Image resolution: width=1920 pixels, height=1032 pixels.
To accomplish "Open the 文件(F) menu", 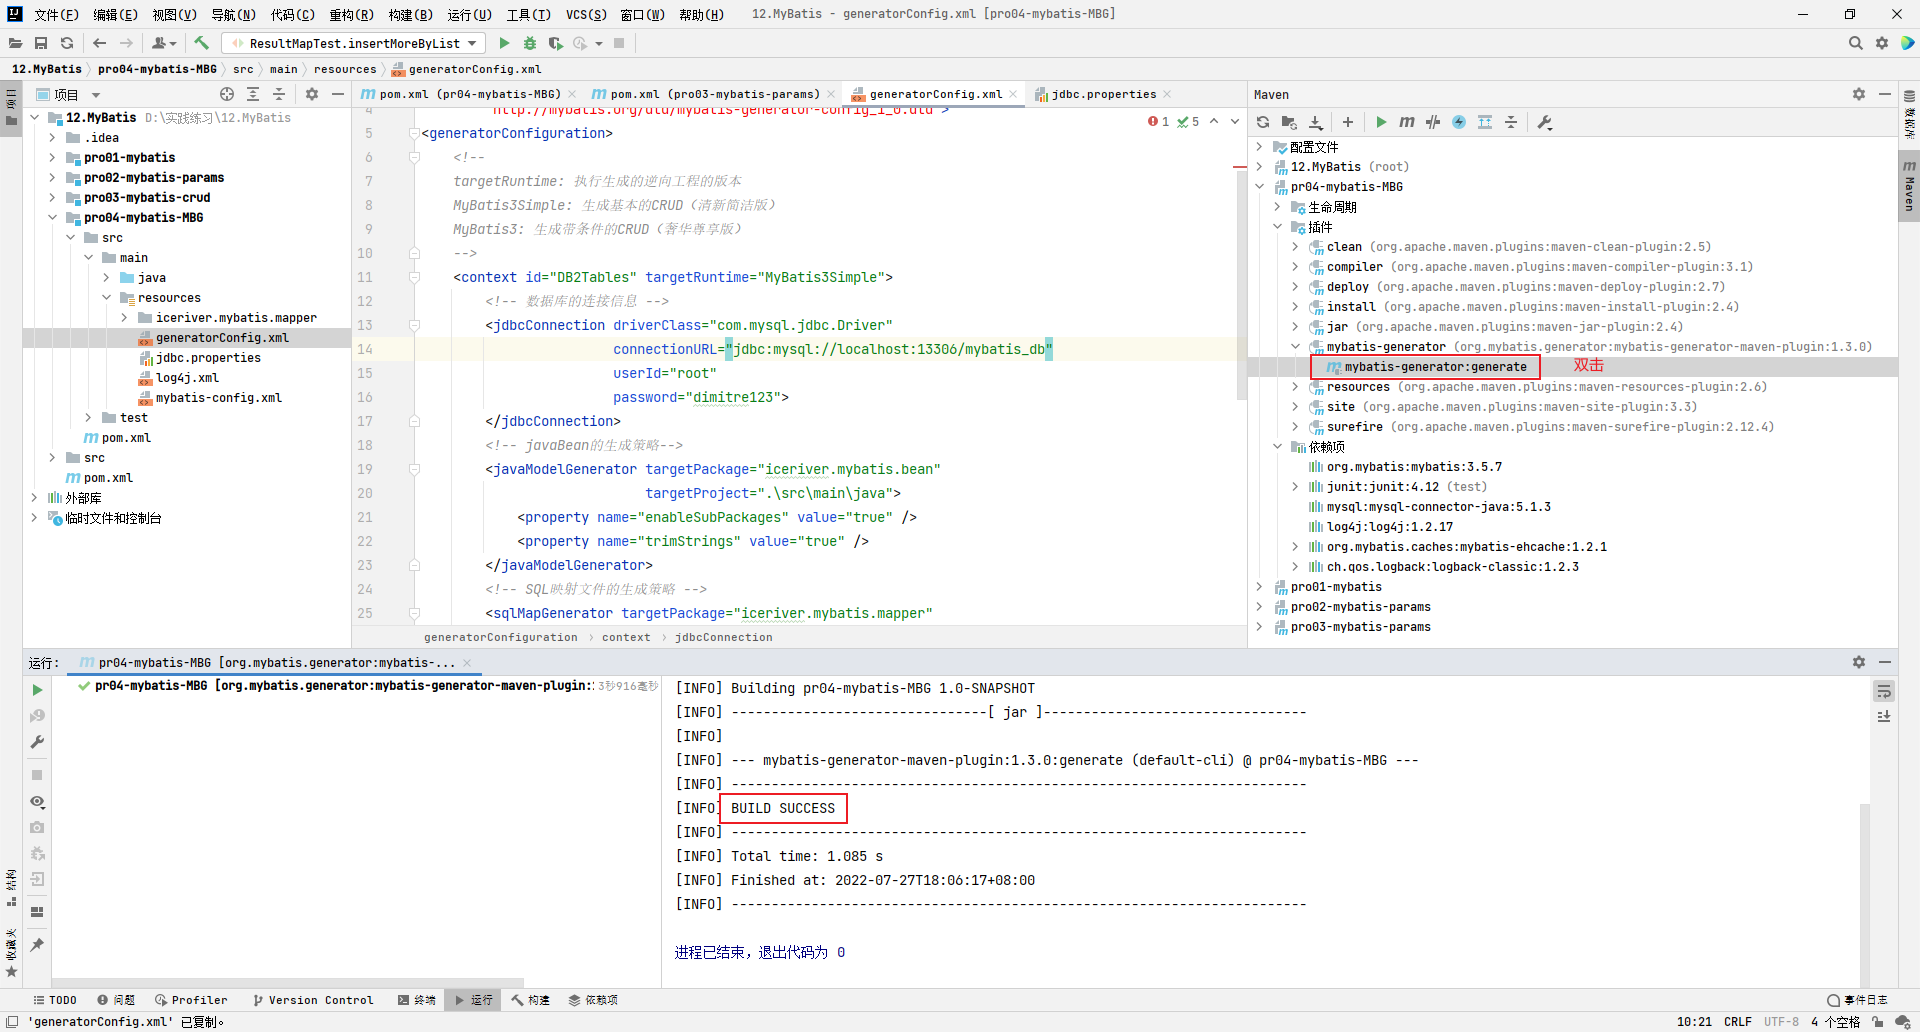I will click(x=56, y=14).
